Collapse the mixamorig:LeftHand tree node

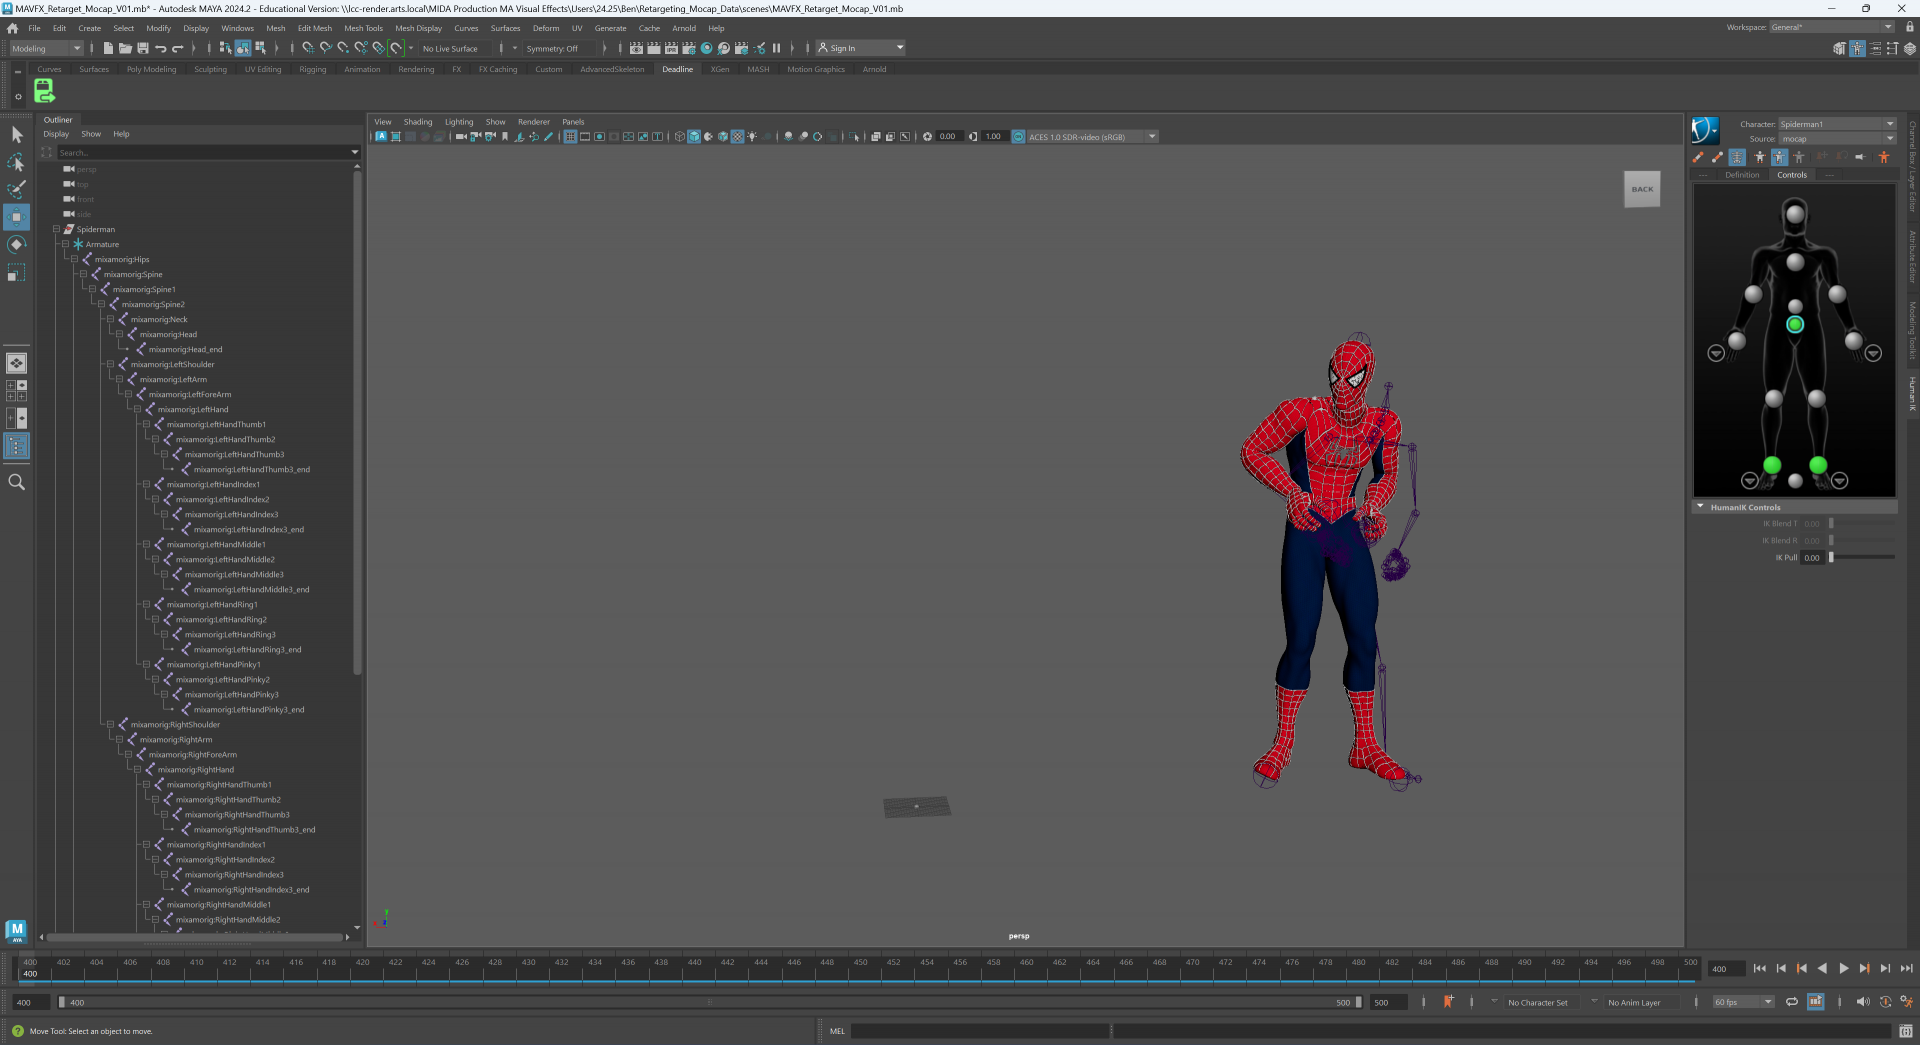pyautogui.click(x=137, y=410)
